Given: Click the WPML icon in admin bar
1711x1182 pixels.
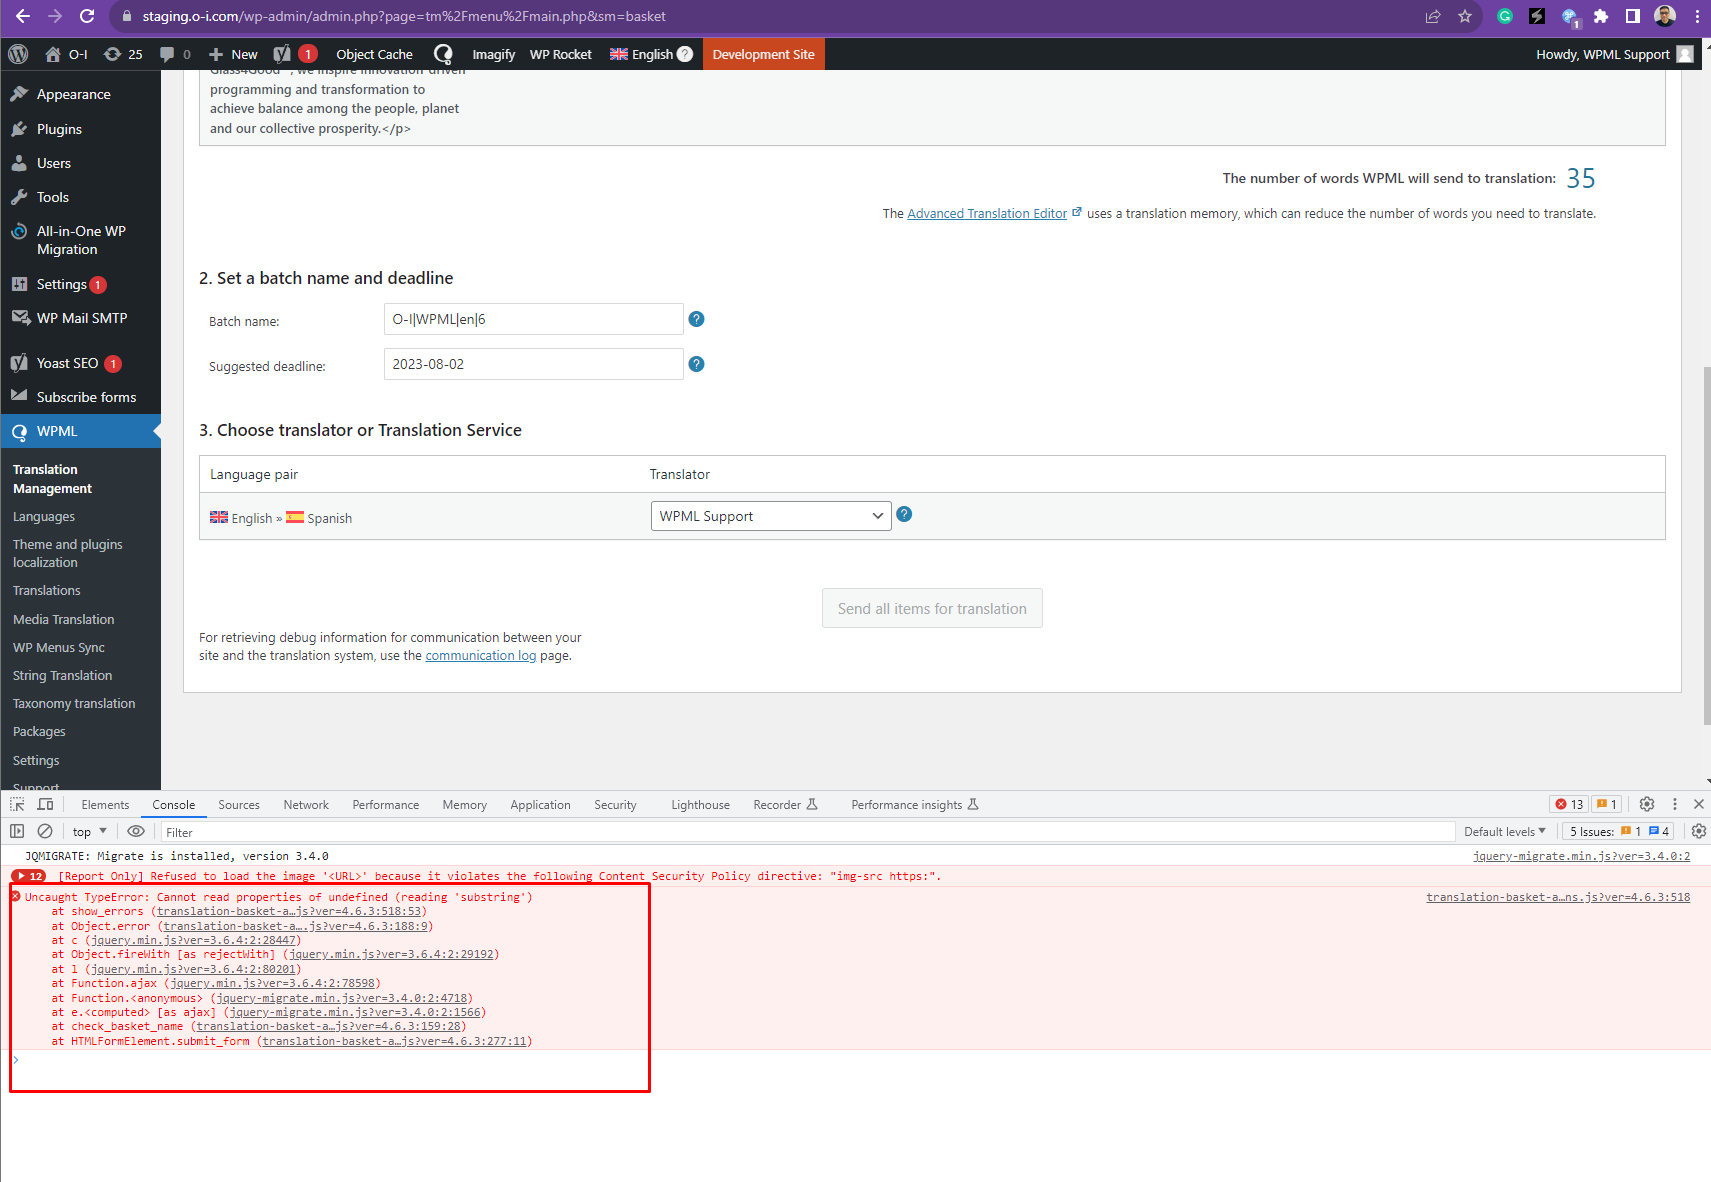Looking at the screenshot, I should pos(443,54).
